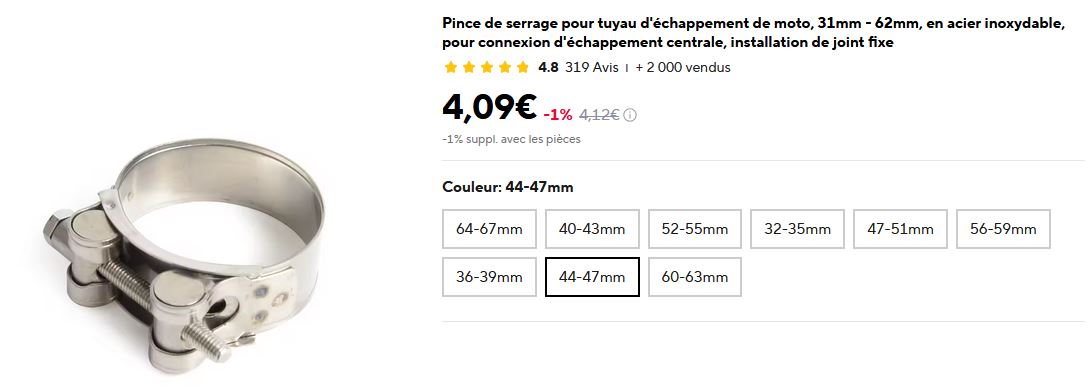Image resolution: width=1092 pixels, height=391 pixels.
Task: Pick the 56-59mm variant
Action: tap(1003, 229)
